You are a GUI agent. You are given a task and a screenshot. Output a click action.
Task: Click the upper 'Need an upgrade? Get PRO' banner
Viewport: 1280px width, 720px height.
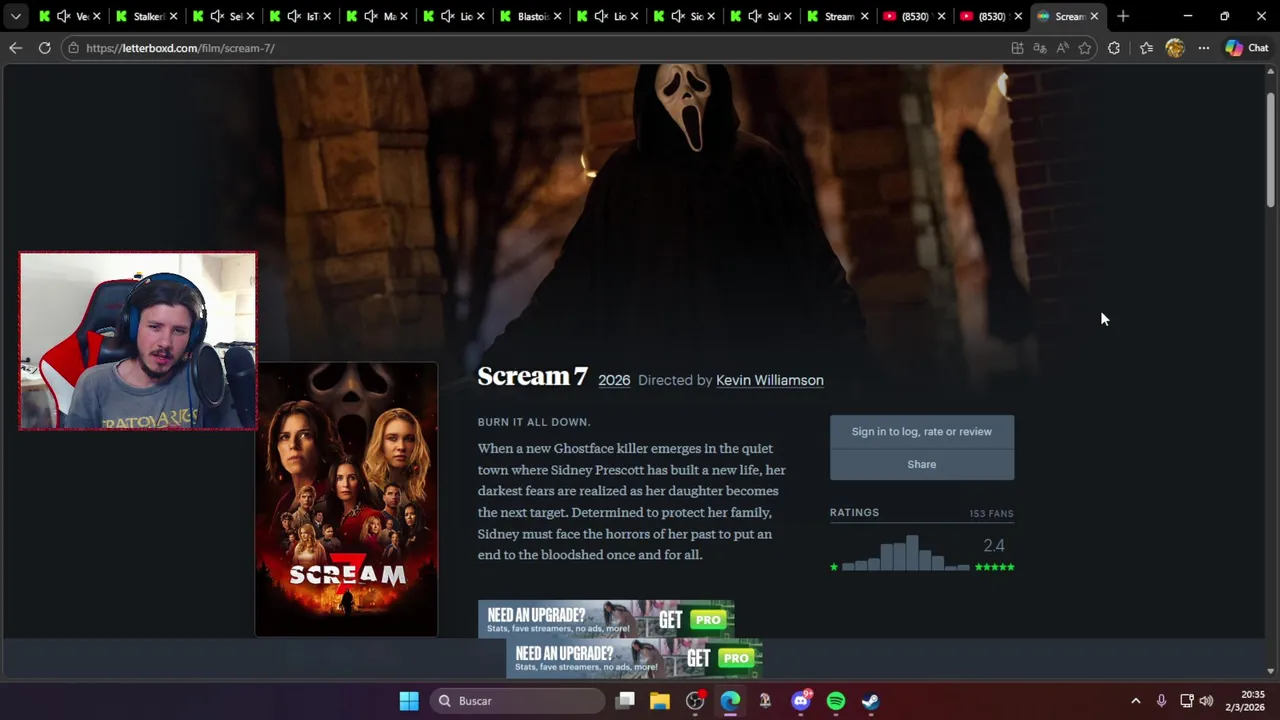606,619
